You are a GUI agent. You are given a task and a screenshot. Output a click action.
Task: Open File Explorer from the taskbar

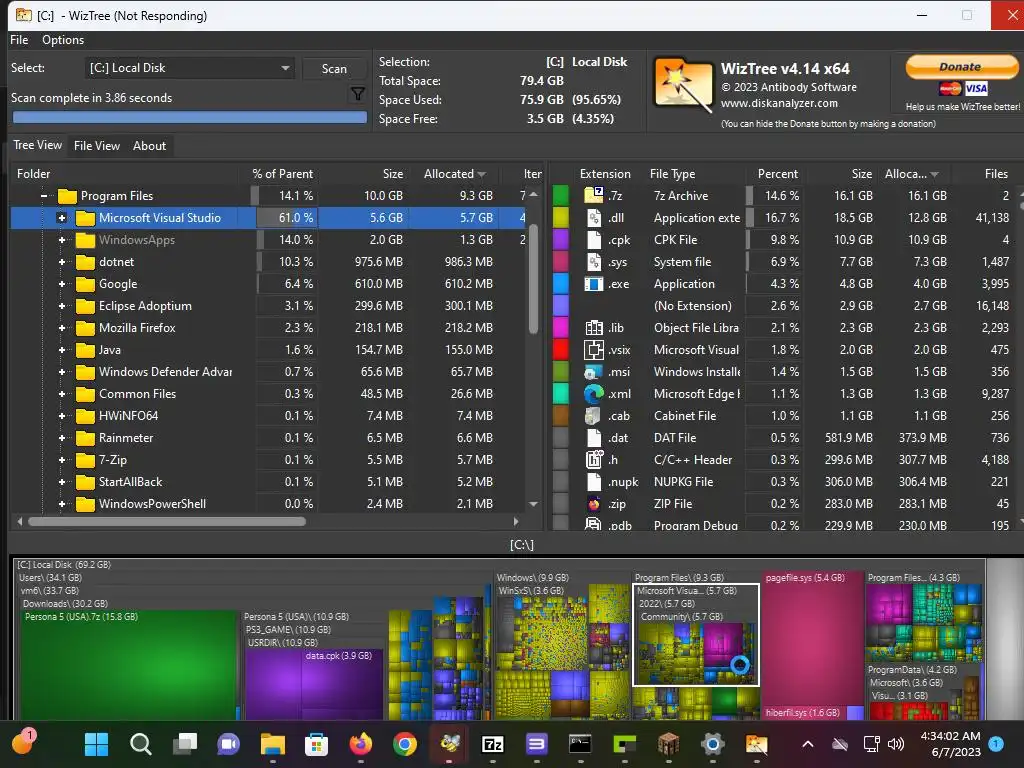point(272,744)
